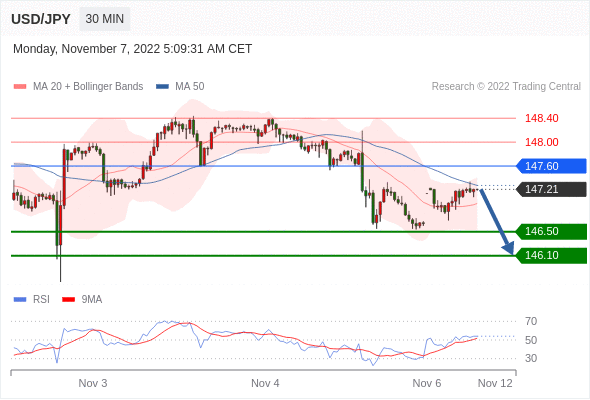Click the 'Nov 3' date axis label
Image resolution: width=590 pixels, height=400 pixels.
(x=93, y=383)
